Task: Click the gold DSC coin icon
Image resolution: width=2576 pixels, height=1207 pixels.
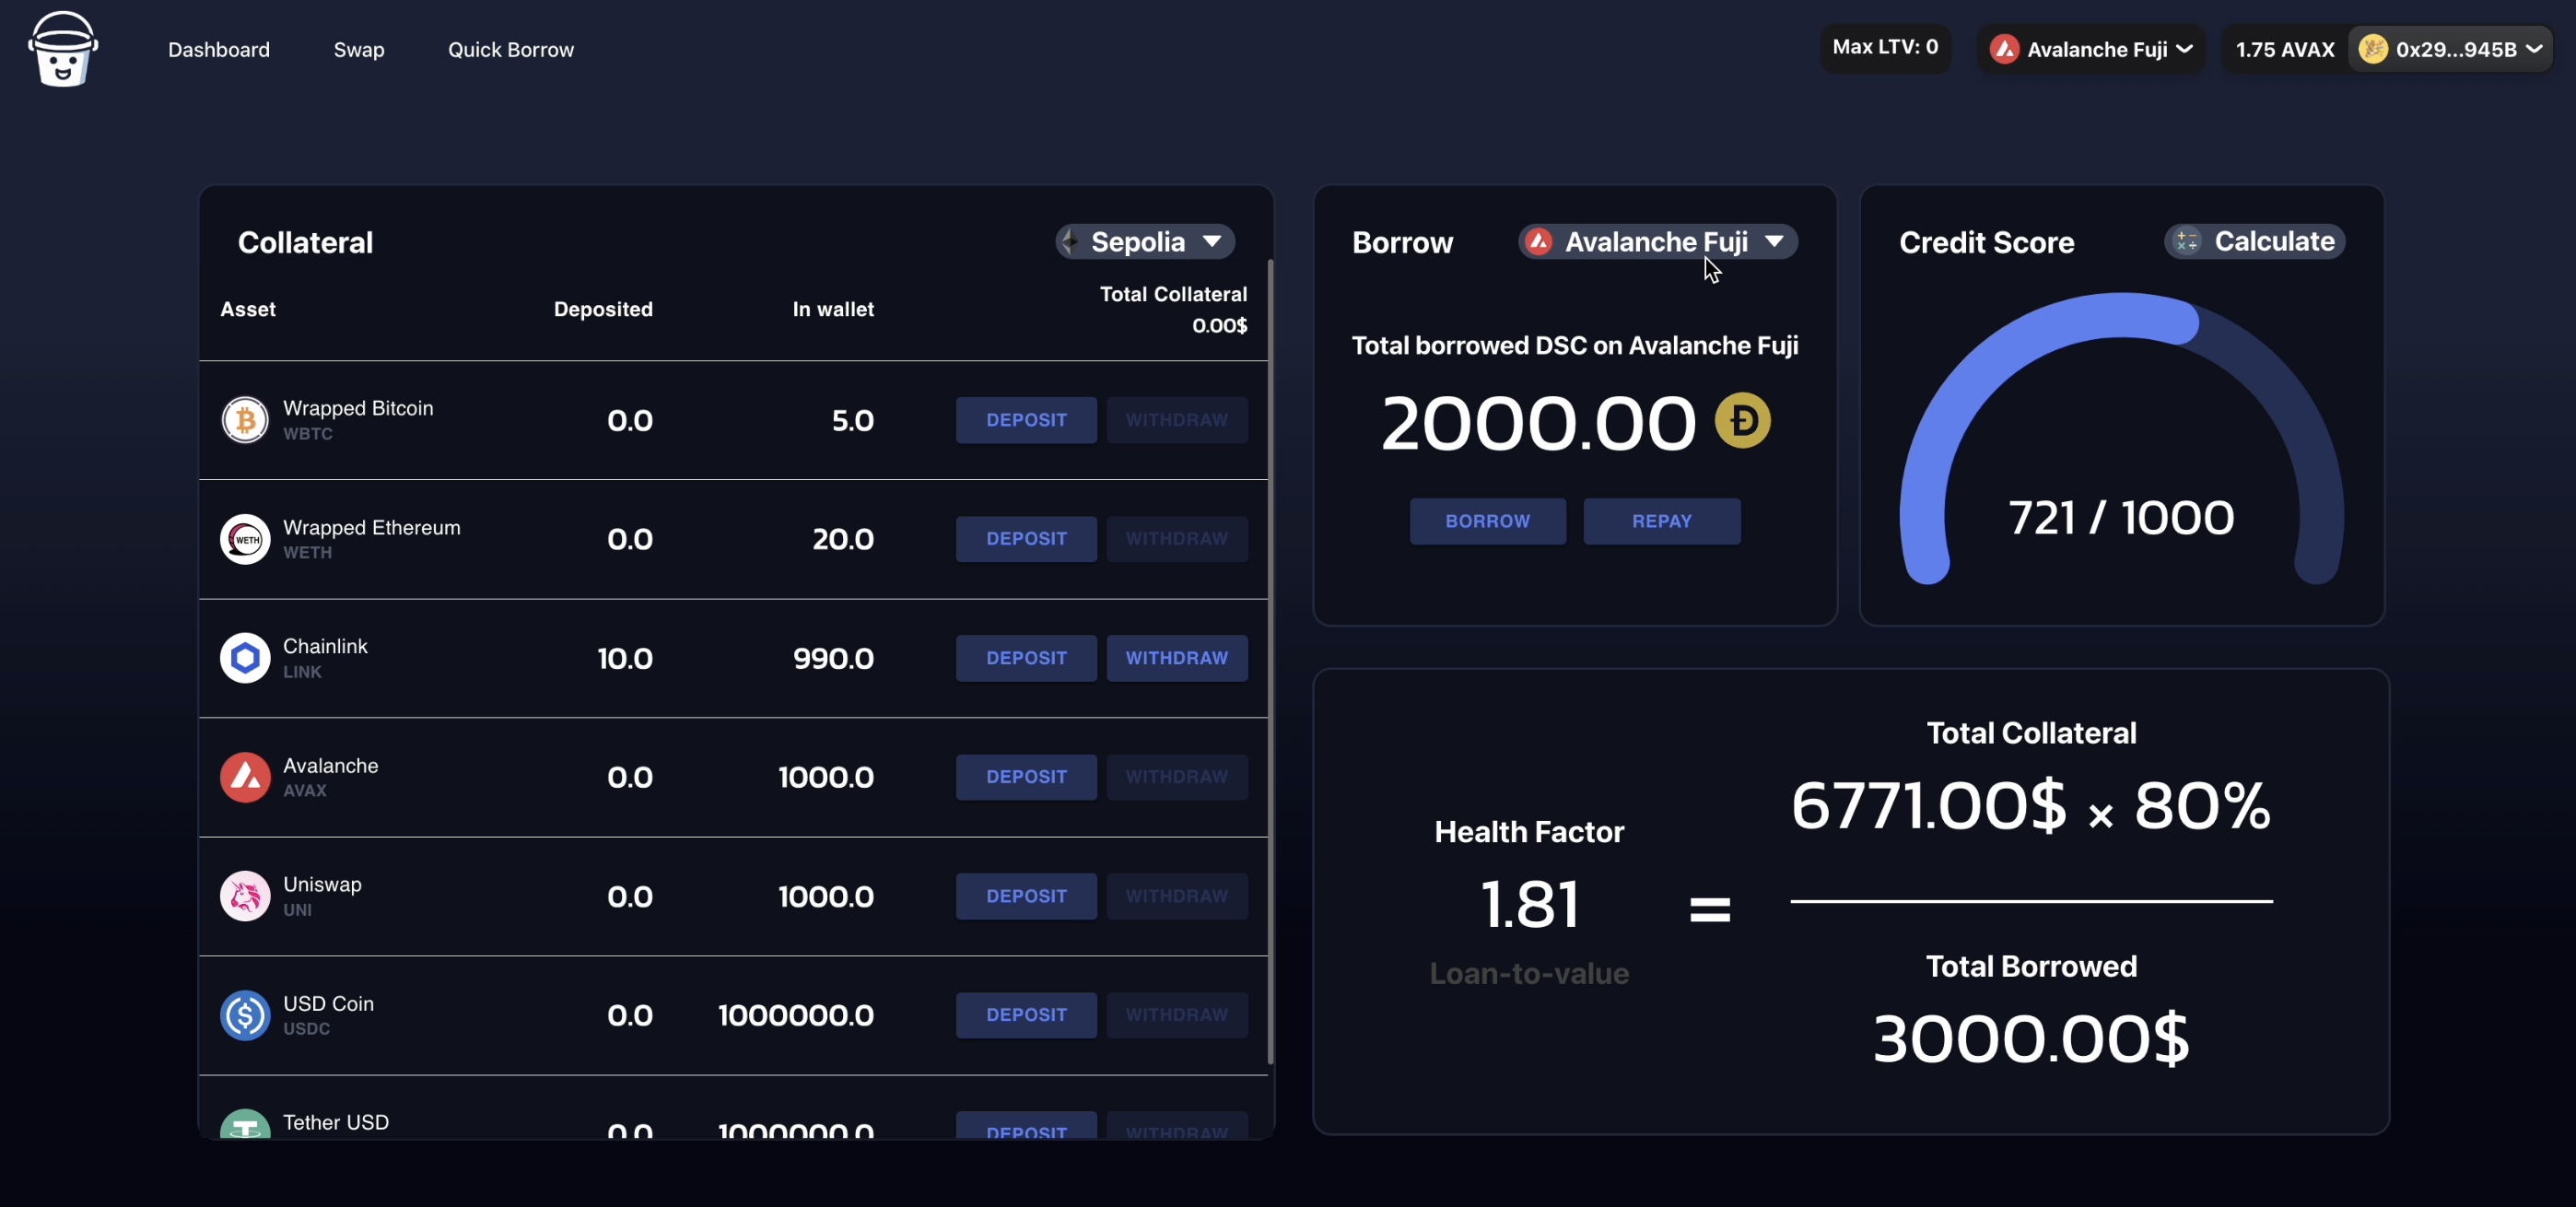Action: pos(1743,420)
